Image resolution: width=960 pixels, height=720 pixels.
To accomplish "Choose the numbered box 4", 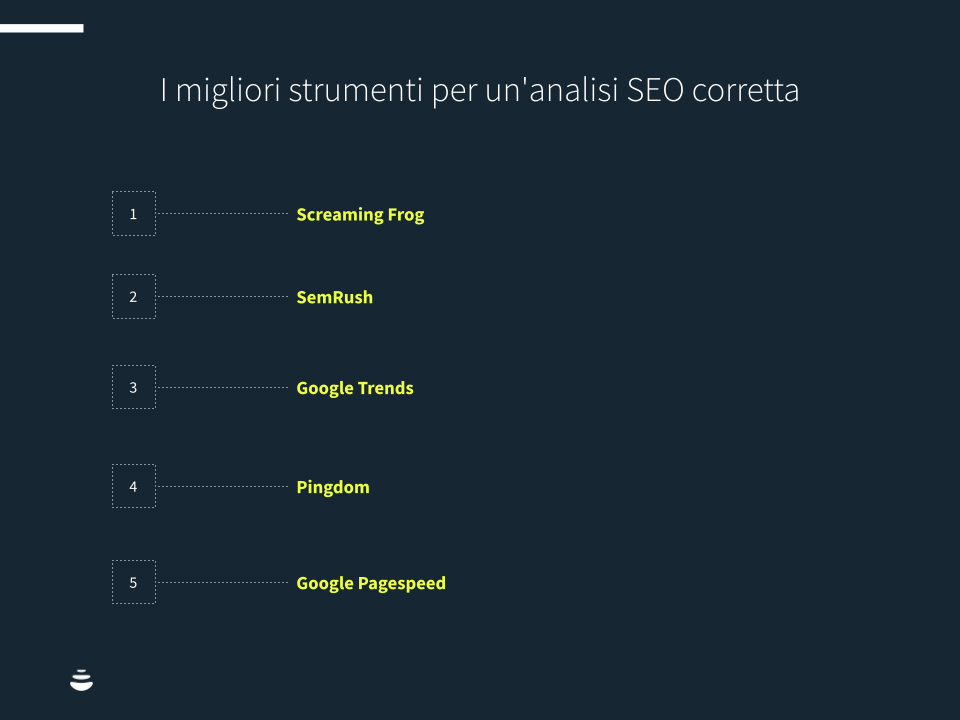I will (134, 486).
